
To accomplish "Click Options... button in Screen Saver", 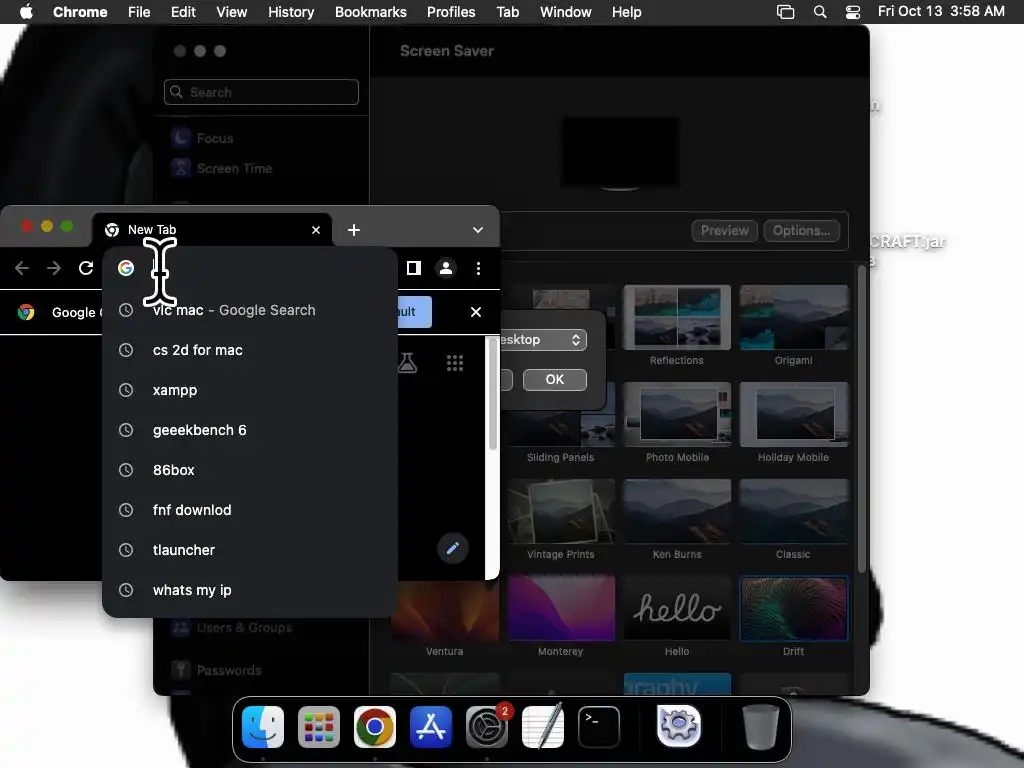I will click(801, 231).
